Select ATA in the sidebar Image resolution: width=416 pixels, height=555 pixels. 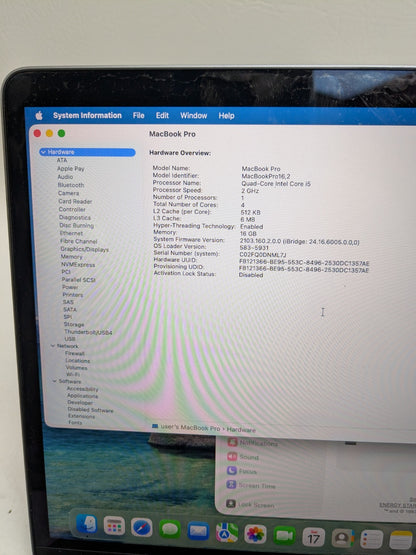tap(62, 160)
